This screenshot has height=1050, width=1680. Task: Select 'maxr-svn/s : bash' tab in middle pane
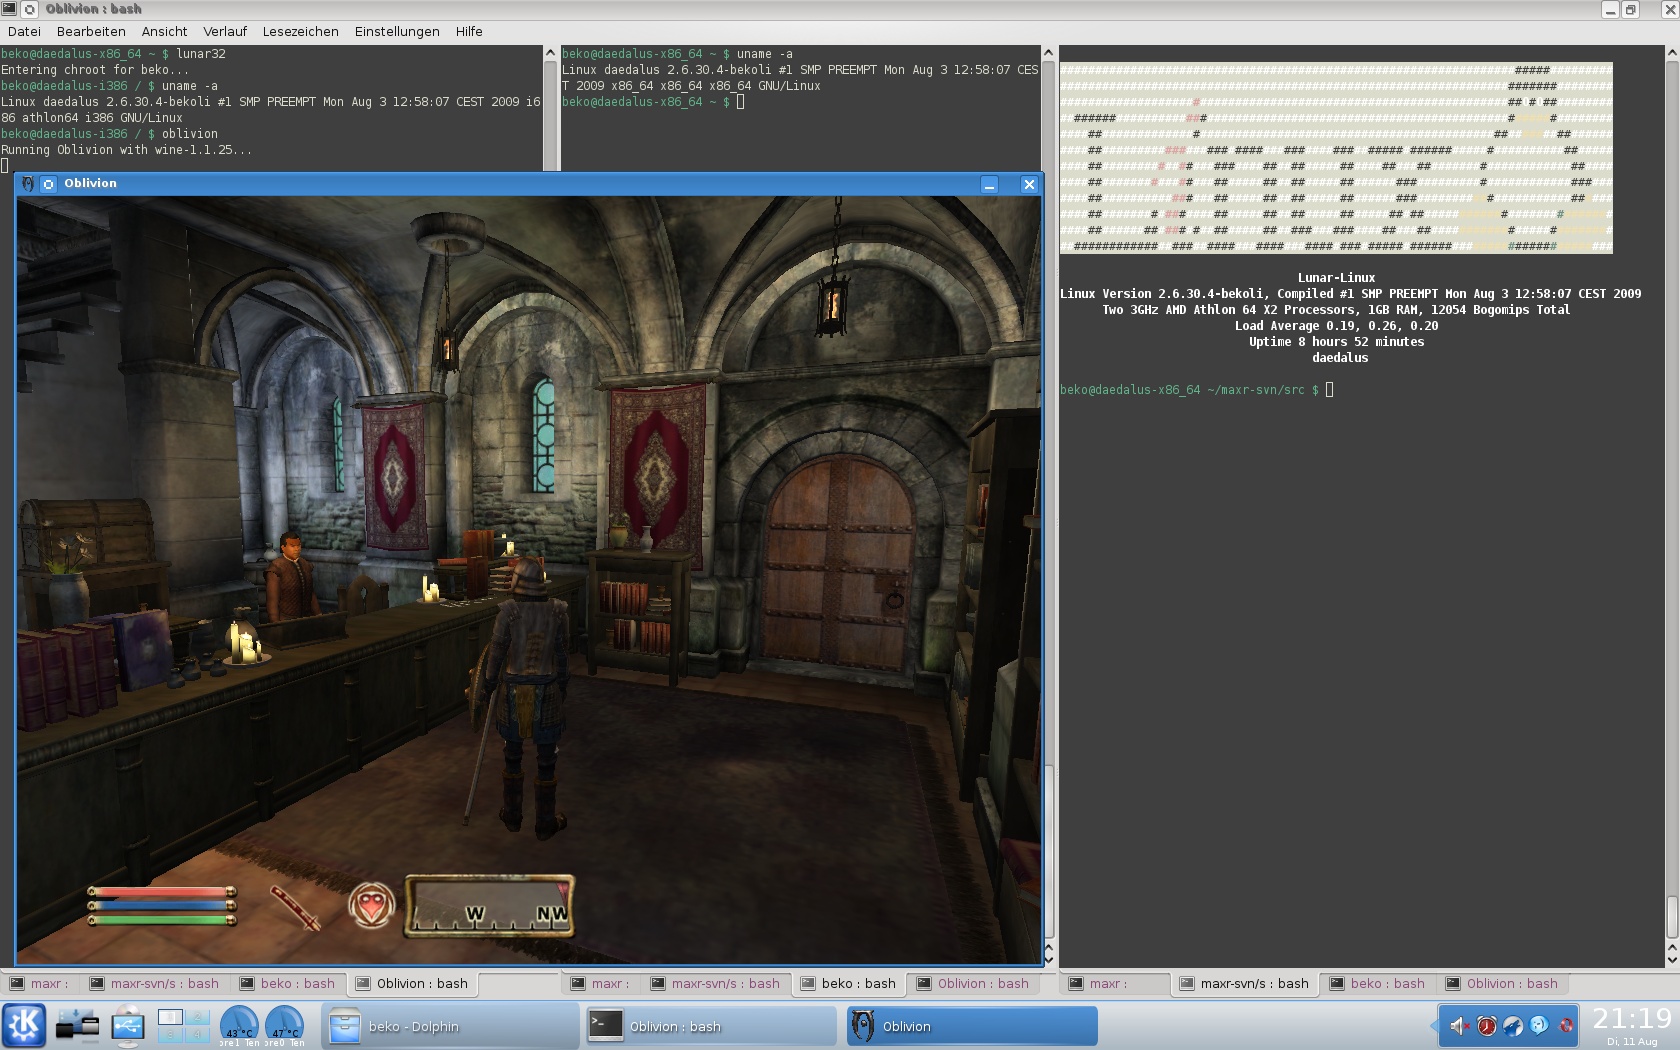click(x=716, y=984)
